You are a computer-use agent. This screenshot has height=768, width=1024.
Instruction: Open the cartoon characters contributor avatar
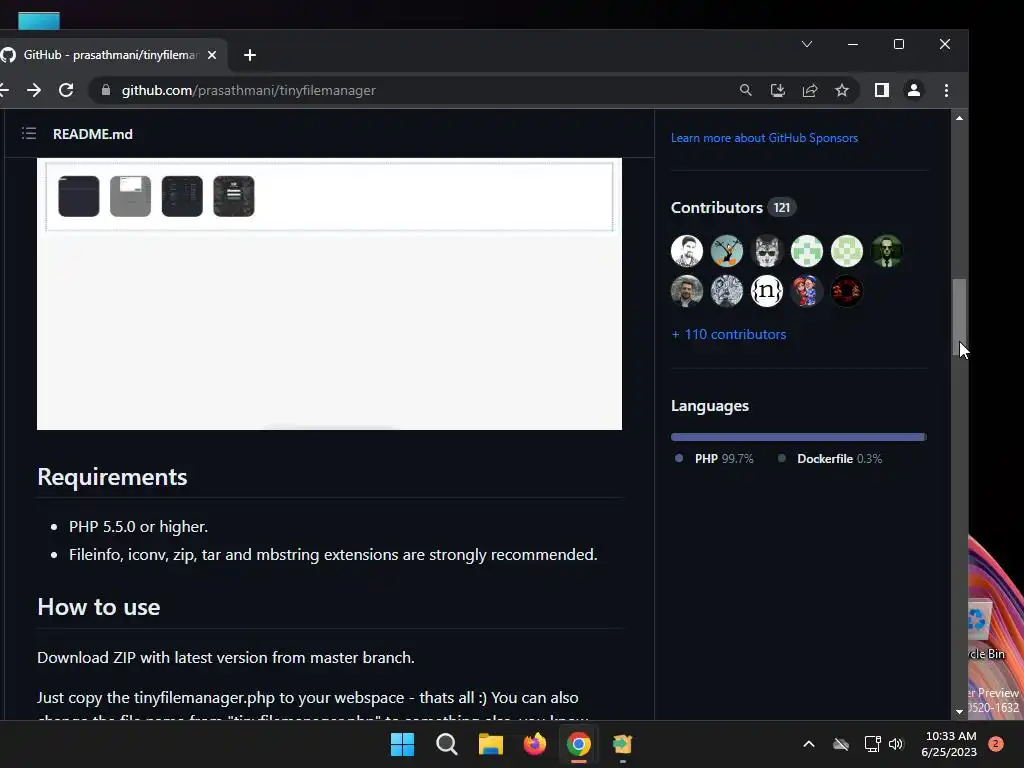point(807,291)
